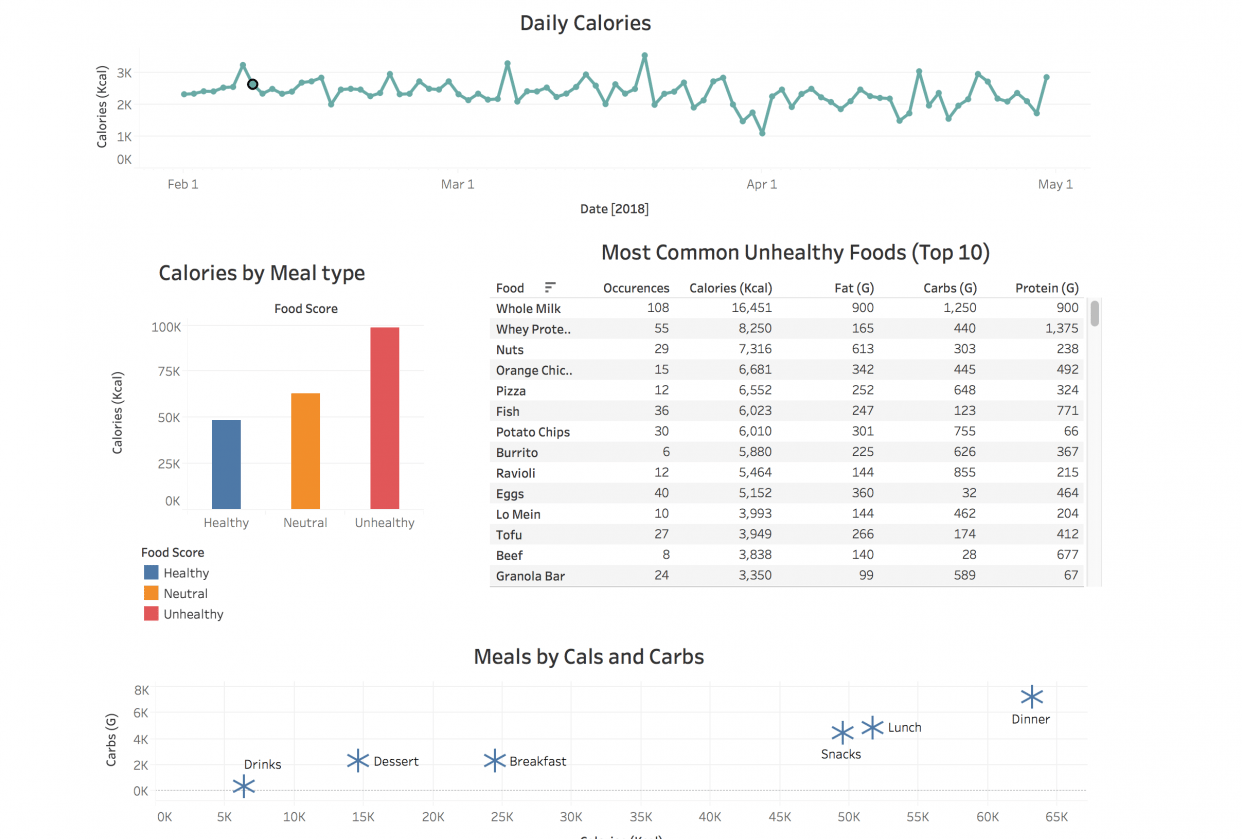Click the scrollbar of the unhealthy foods table
Viewport: 1242px width, 839px height.
(1093, 314)
